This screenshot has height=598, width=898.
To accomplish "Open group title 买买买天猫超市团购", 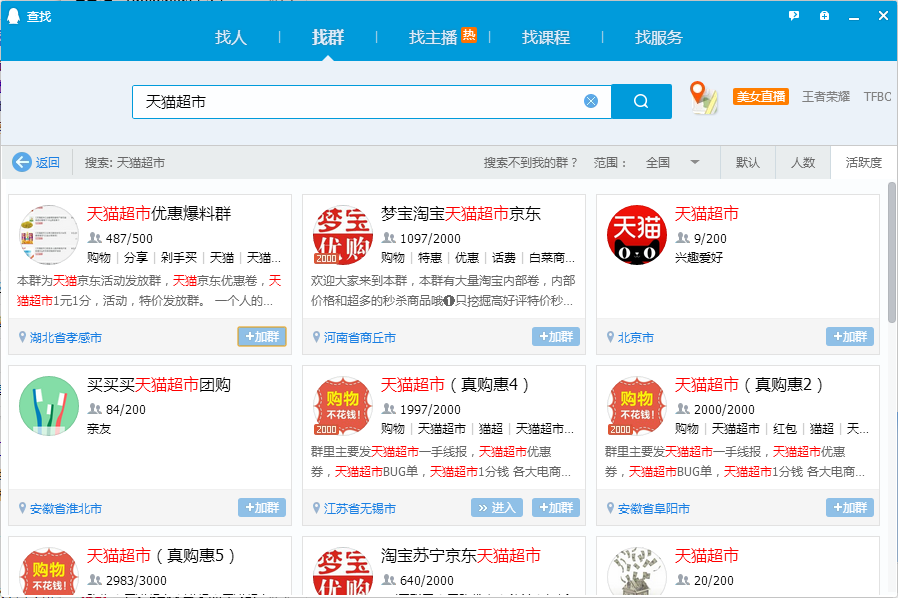I will 159,384.
